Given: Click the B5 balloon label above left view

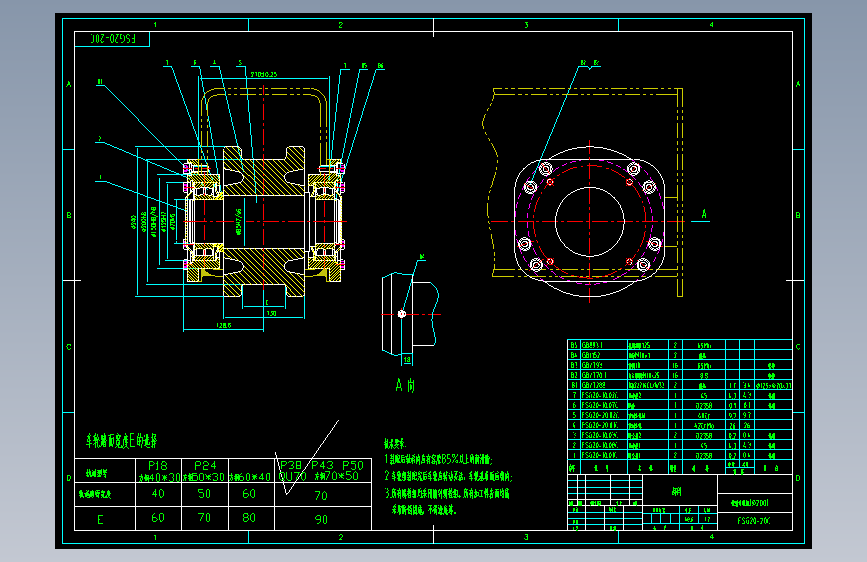Looking at the screenshot, I should [364, 66].
